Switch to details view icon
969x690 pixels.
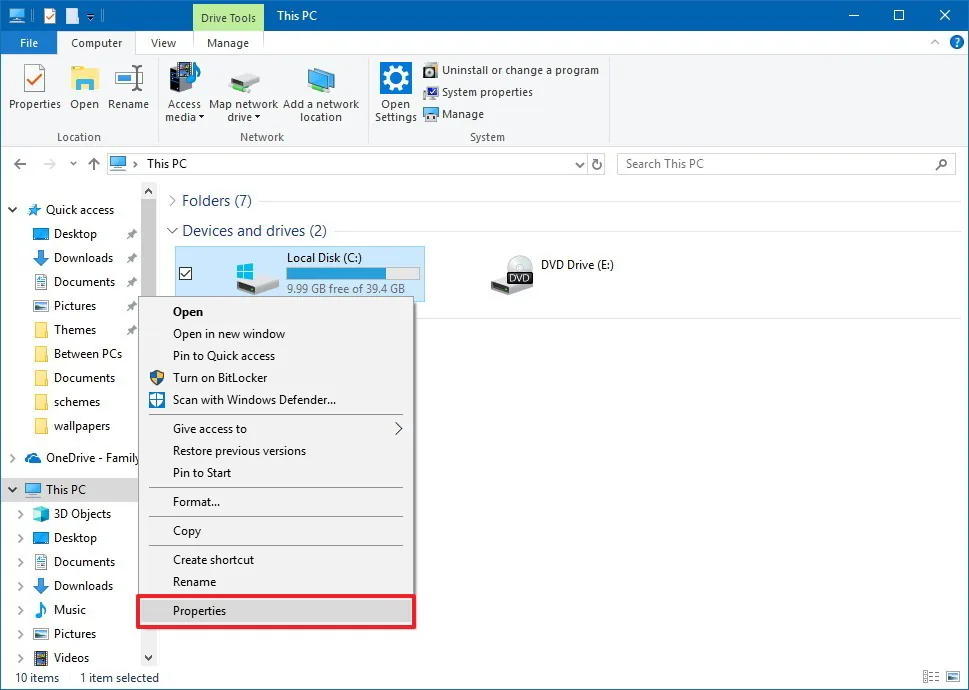pyautogui.click(x=931, y=677)
